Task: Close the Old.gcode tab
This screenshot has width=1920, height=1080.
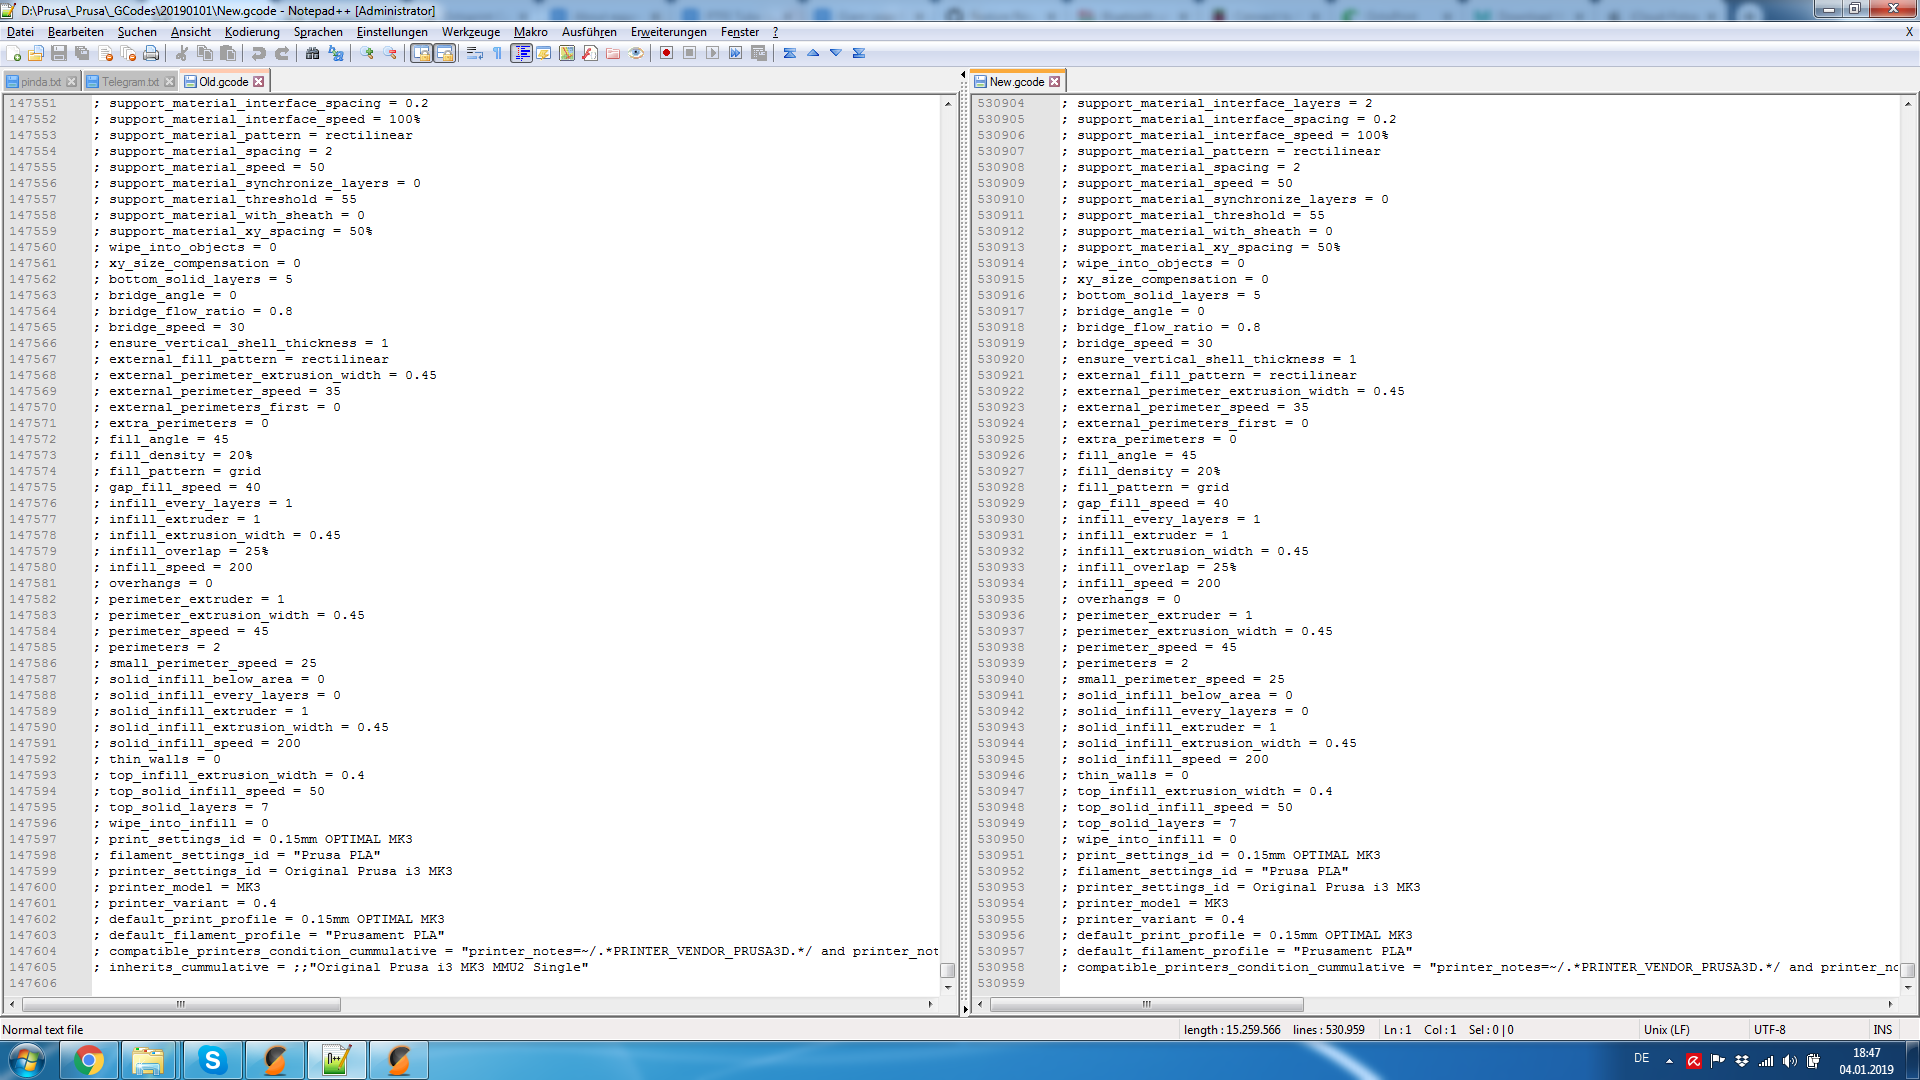Action: click(259, 82)
